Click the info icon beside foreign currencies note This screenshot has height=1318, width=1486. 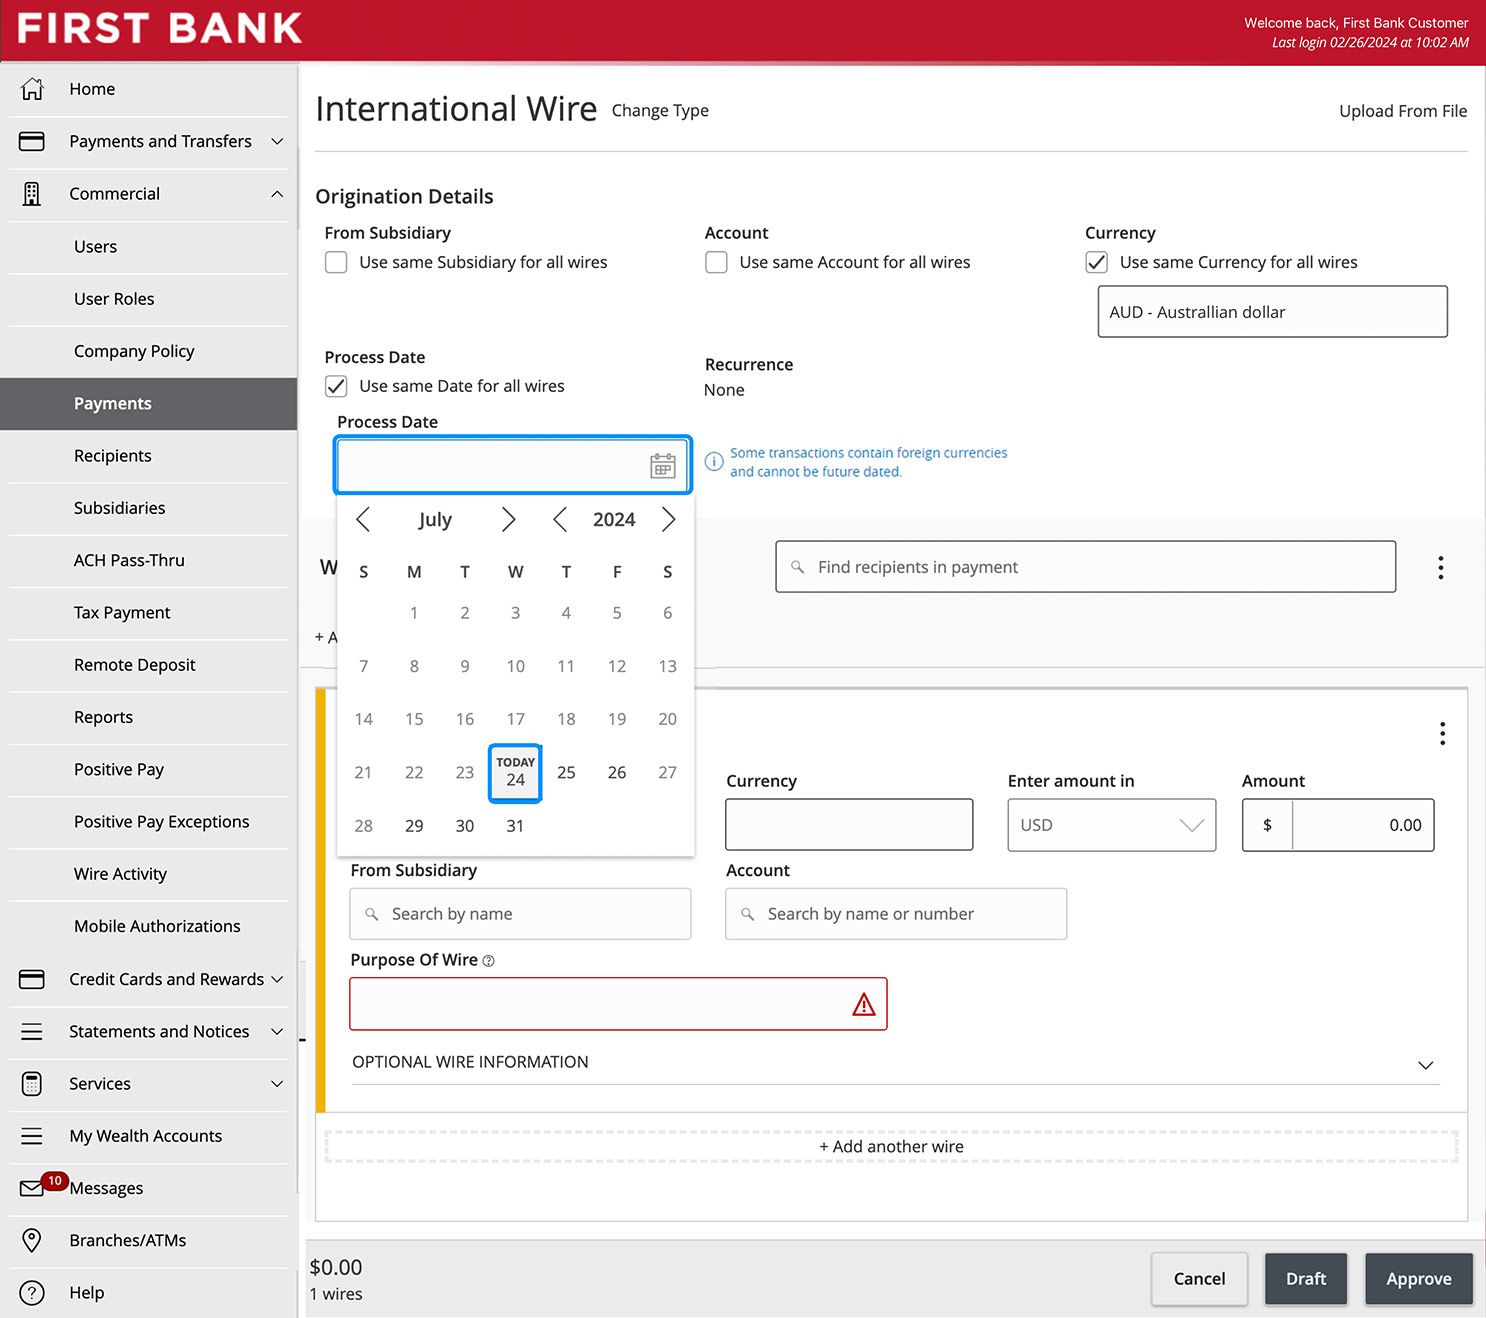coord(714,462)
